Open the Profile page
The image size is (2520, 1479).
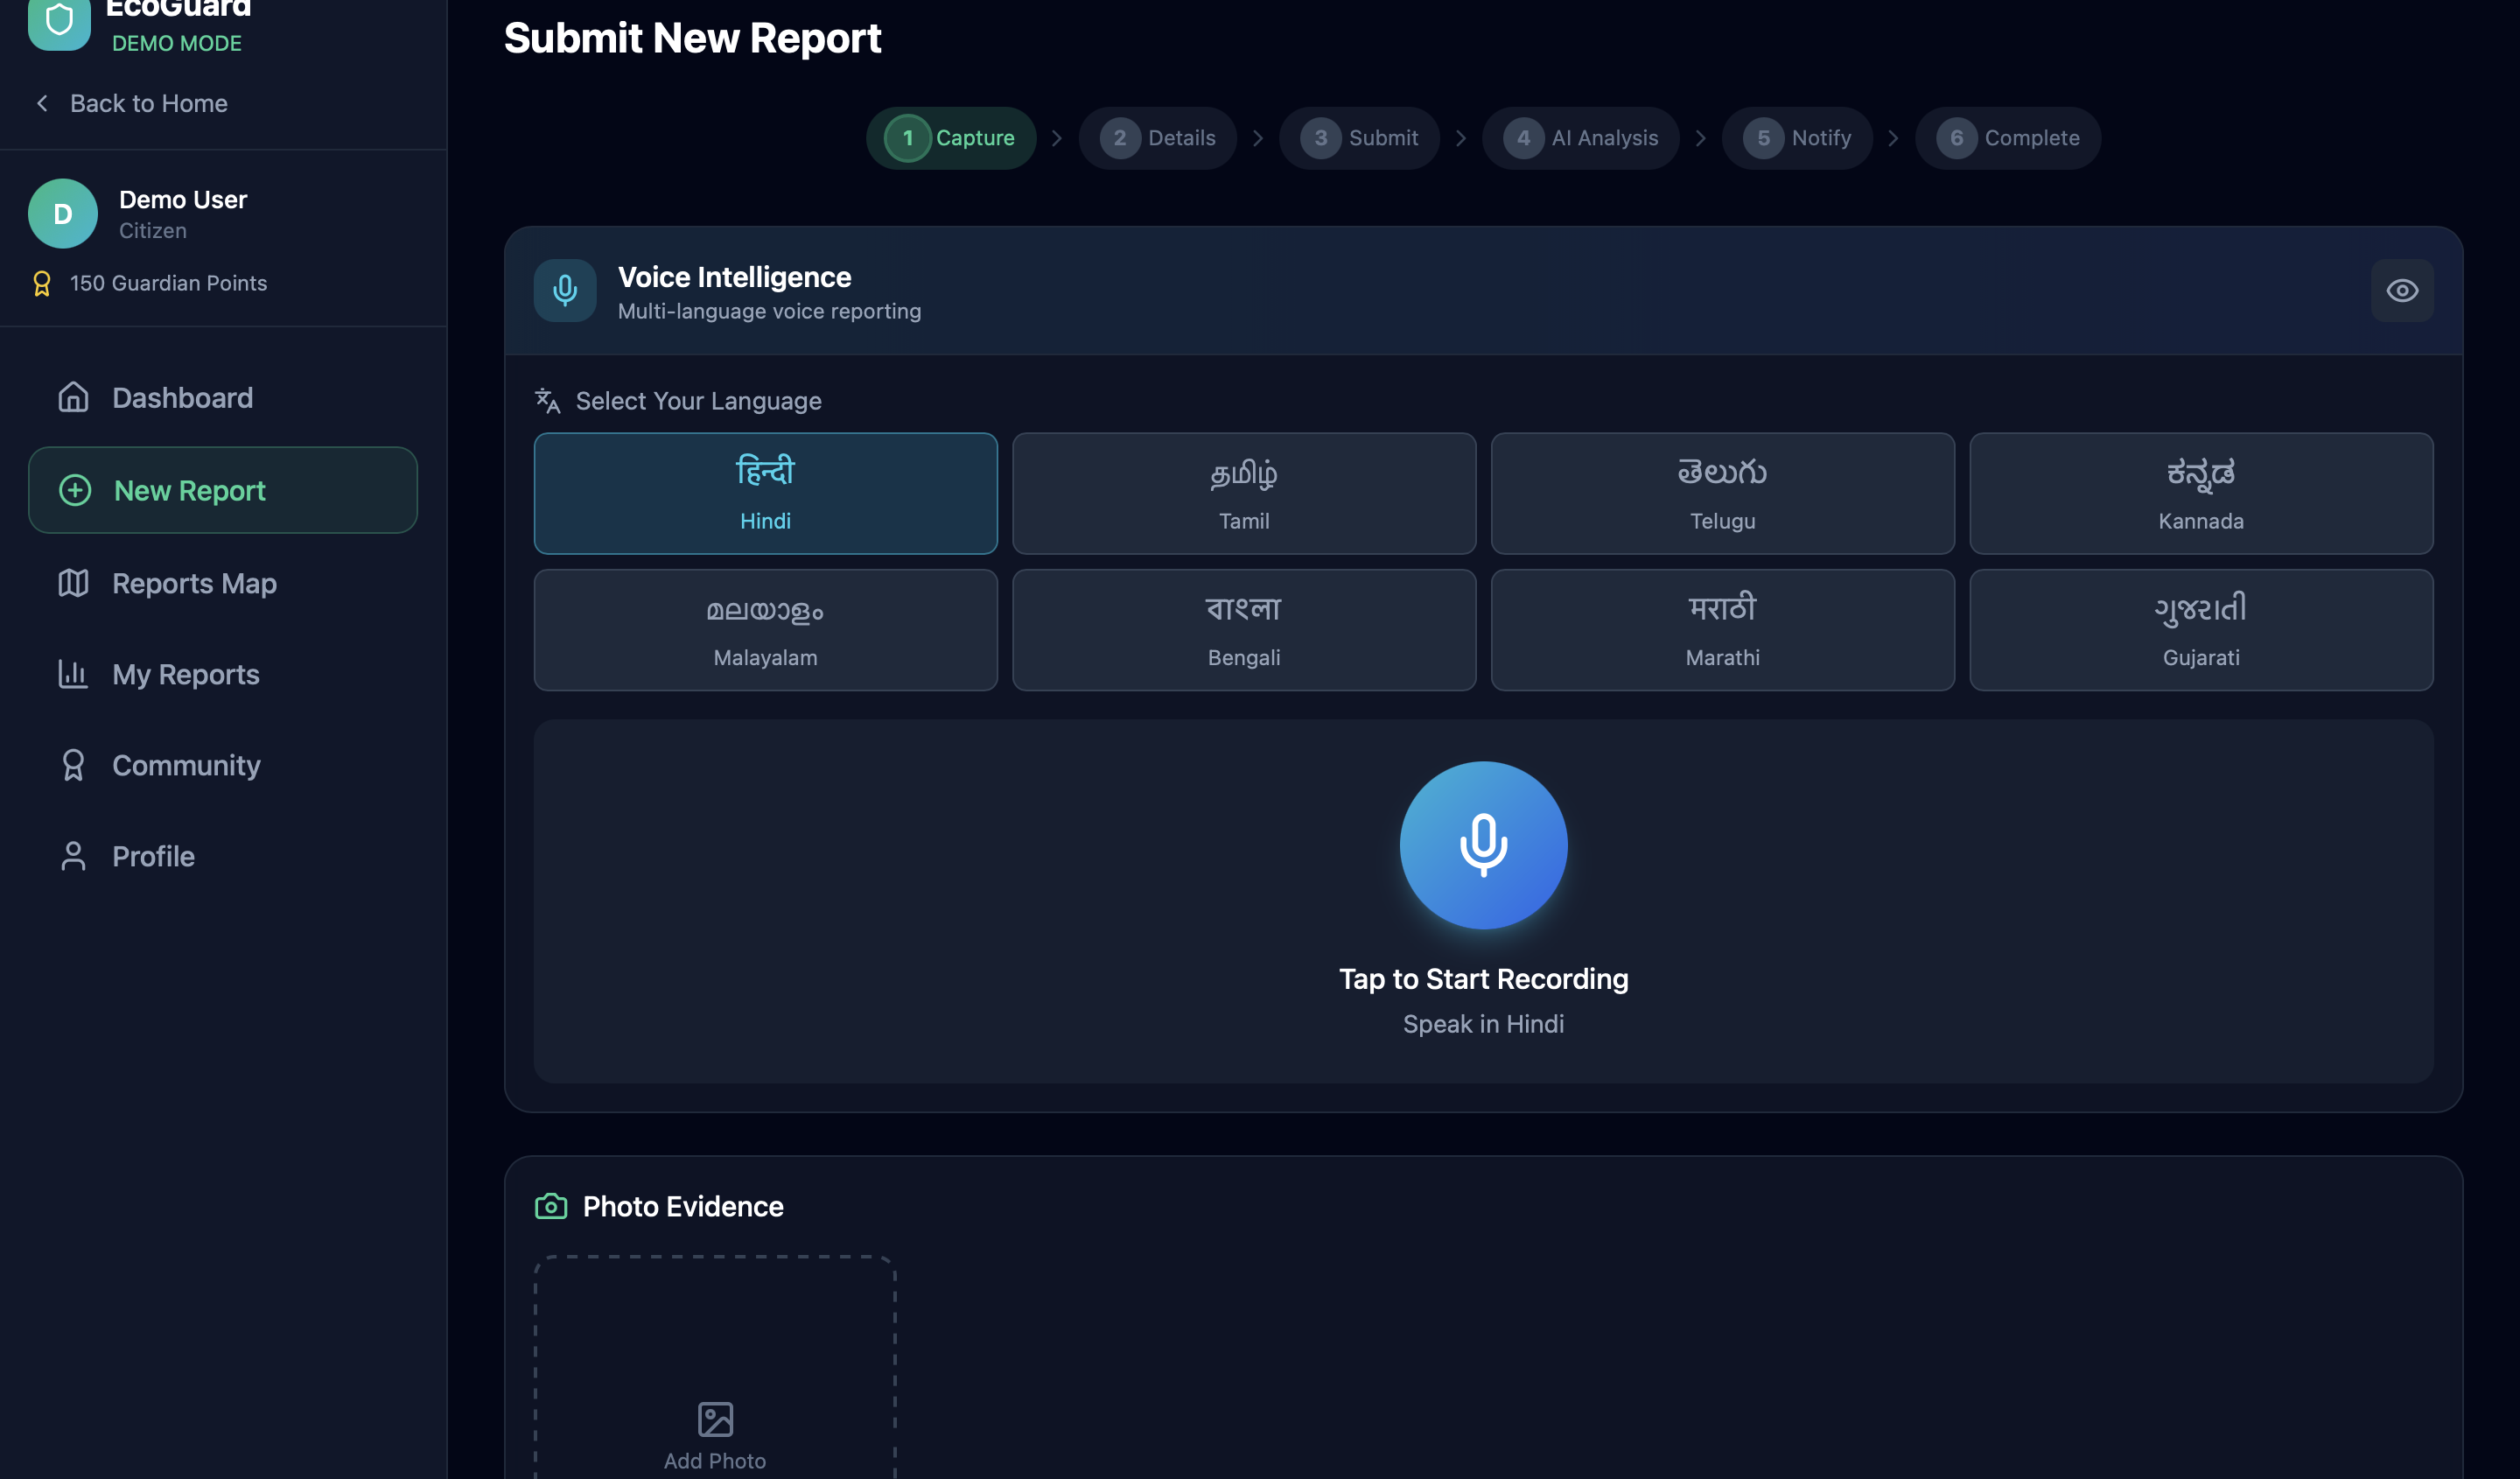point(153,856)
